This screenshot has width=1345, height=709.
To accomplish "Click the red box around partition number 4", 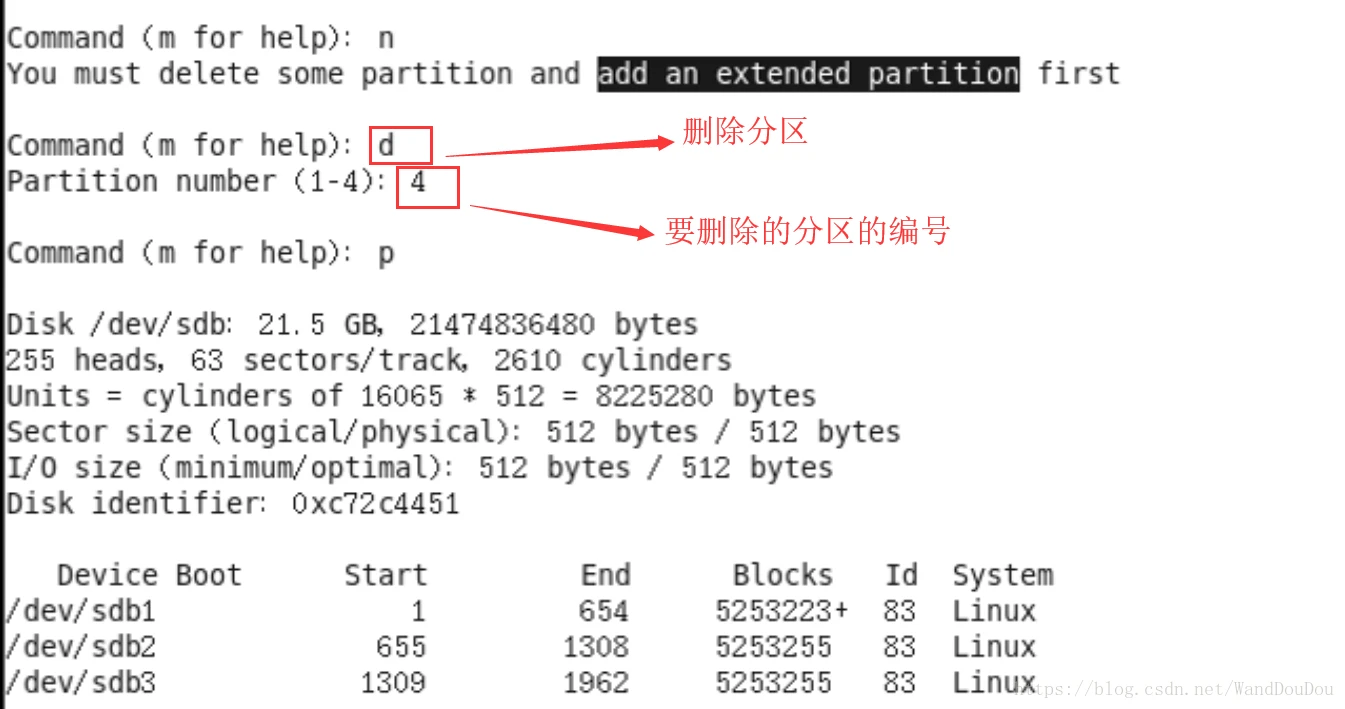I will point(427,186).
